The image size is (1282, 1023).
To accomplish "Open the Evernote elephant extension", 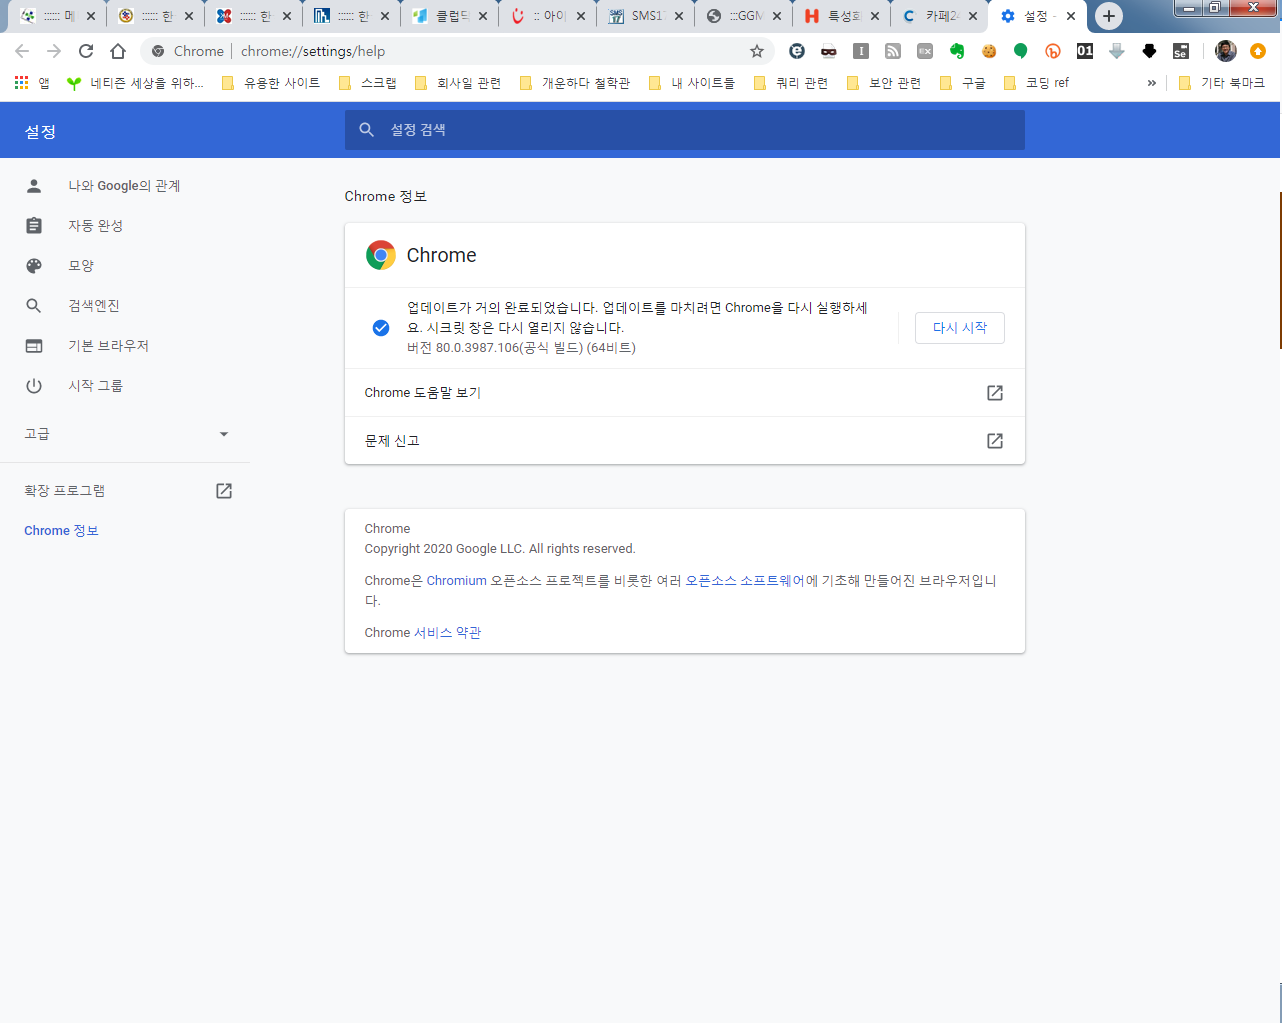I will (x=957, y=51).
